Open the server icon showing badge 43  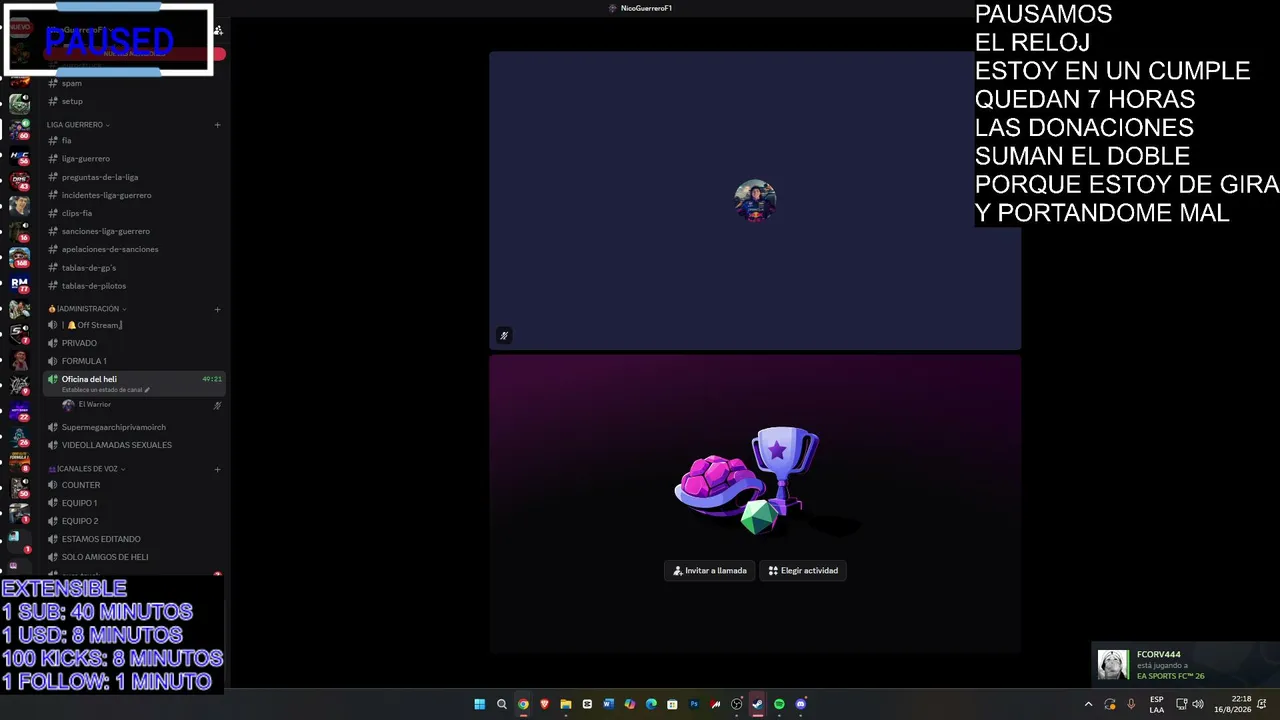tap(19, 181)
